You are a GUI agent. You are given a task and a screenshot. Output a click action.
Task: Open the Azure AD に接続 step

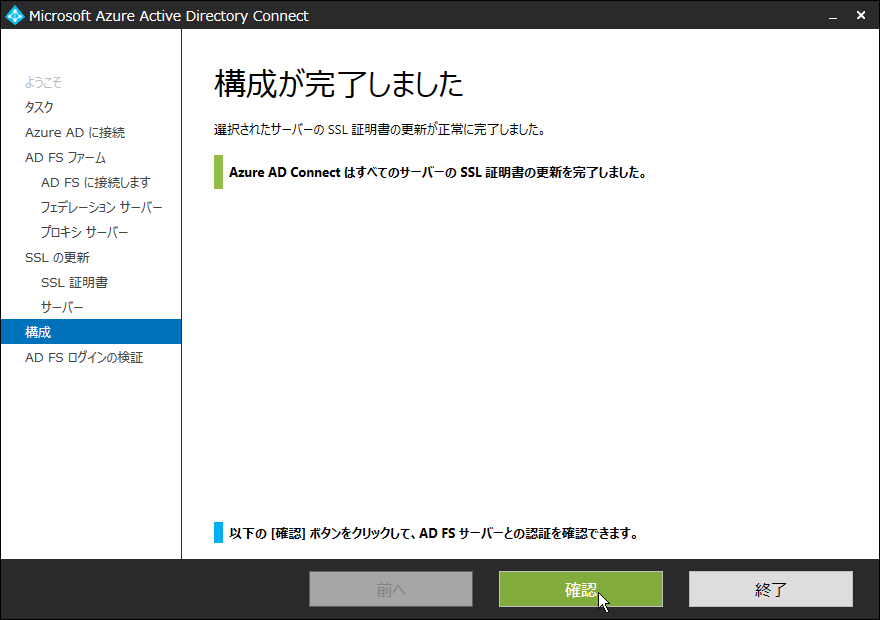(75, 132)
